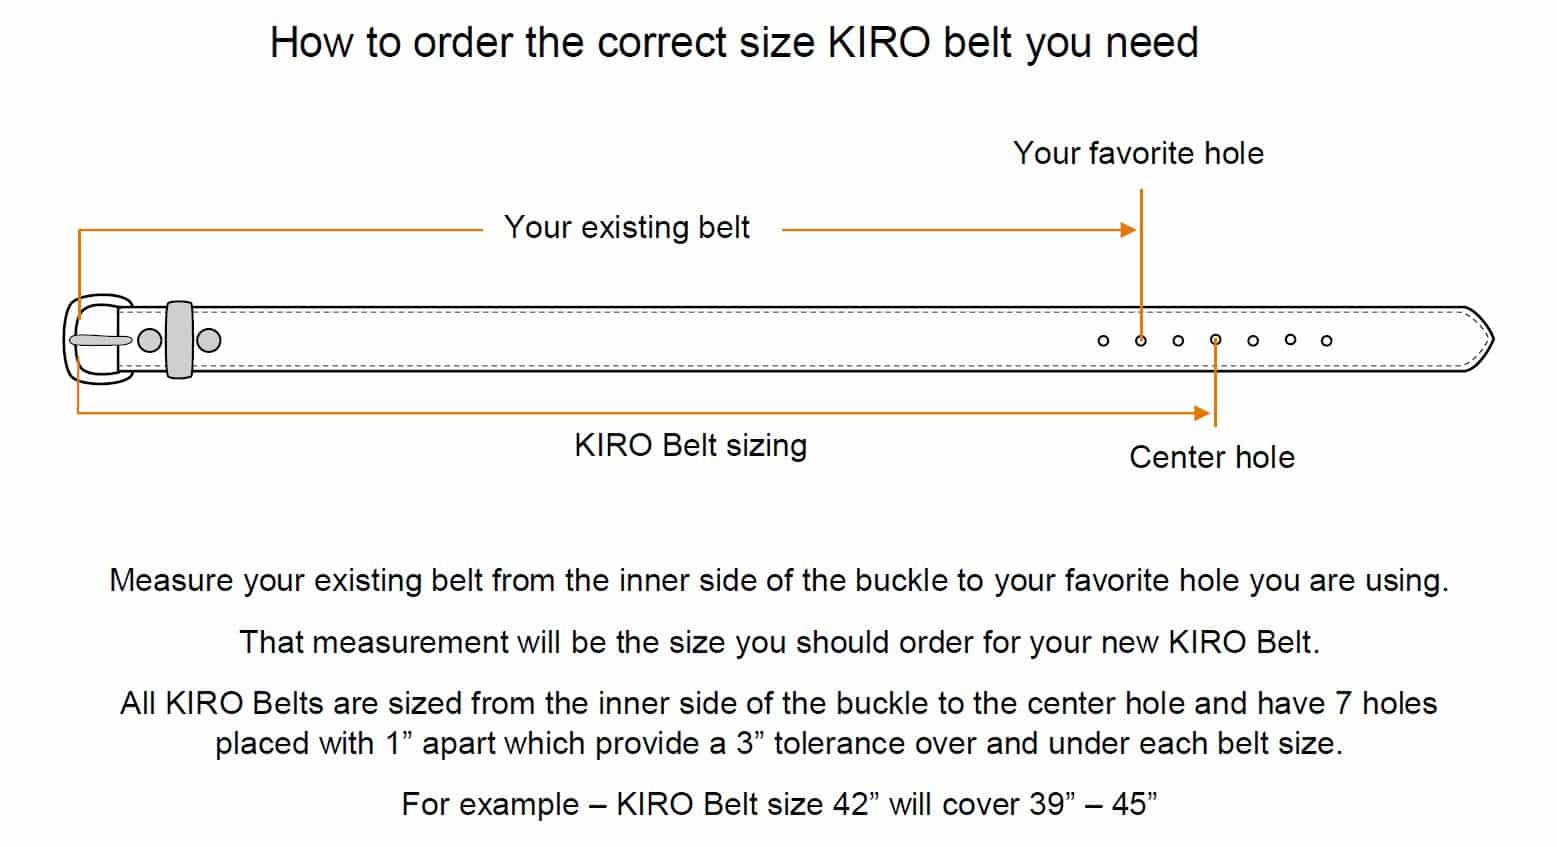The width and height of the screenshot is (1557, 847).
Task: Click the arrowhead pointing to favorite hole line
Action: (1129, 230)
